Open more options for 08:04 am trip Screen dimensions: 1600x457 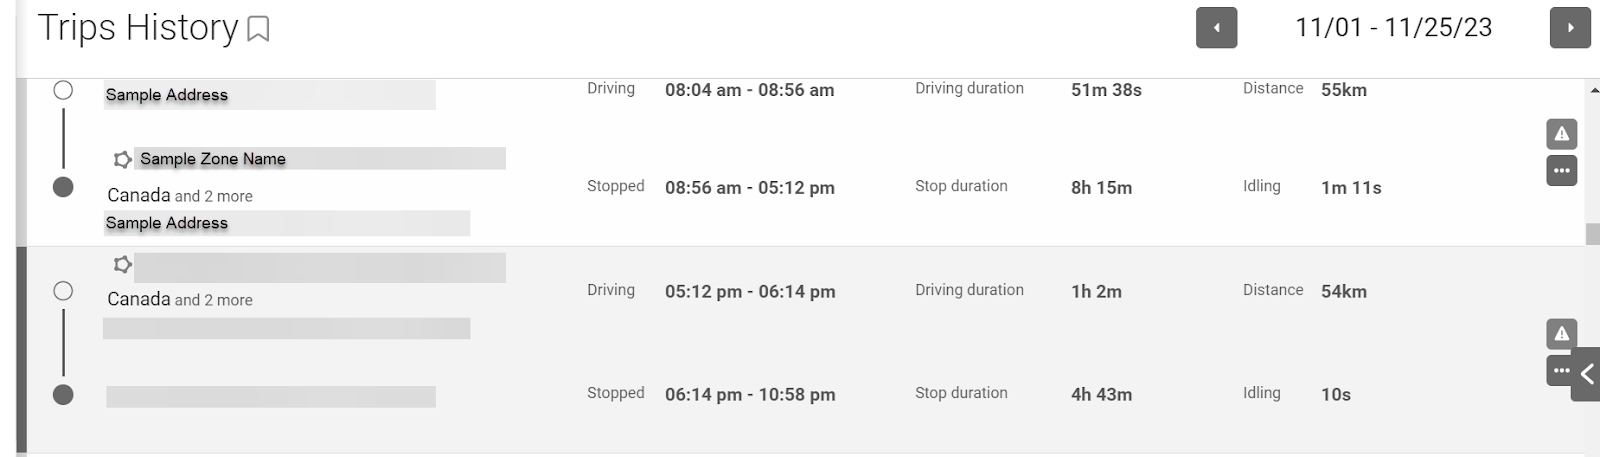click(x=1561, y=171)
